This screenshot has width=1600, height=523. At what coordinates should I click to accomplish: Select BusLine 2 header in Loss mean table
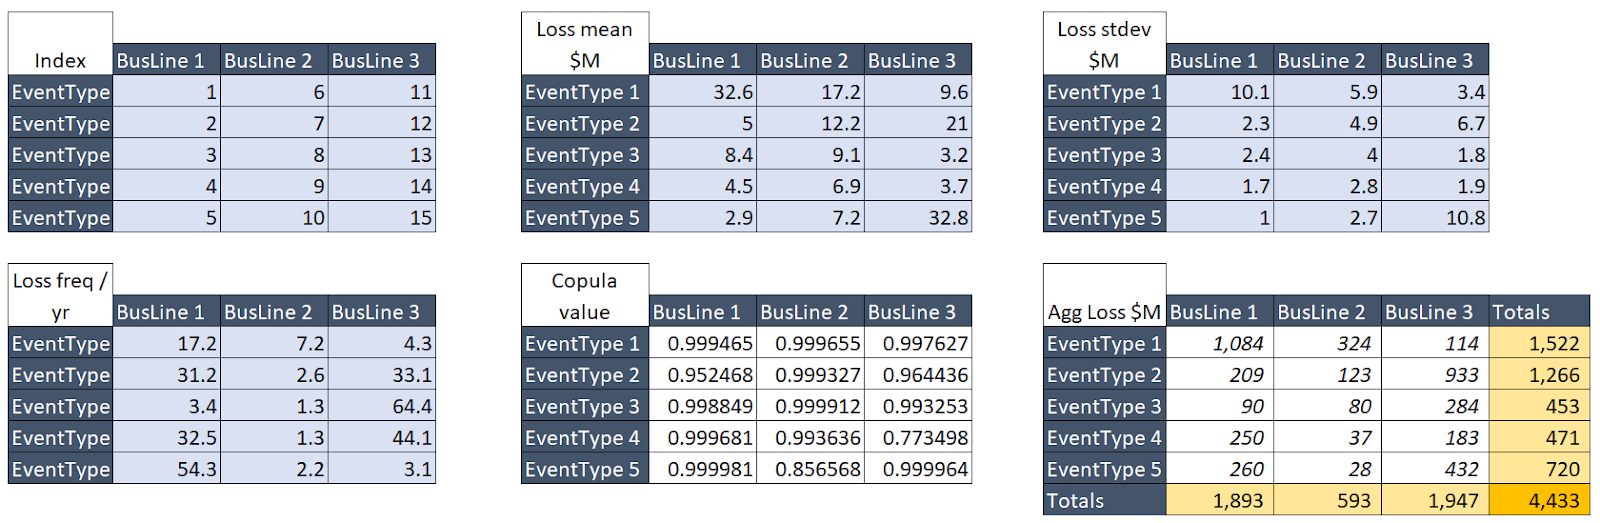[x=810, y=60]
